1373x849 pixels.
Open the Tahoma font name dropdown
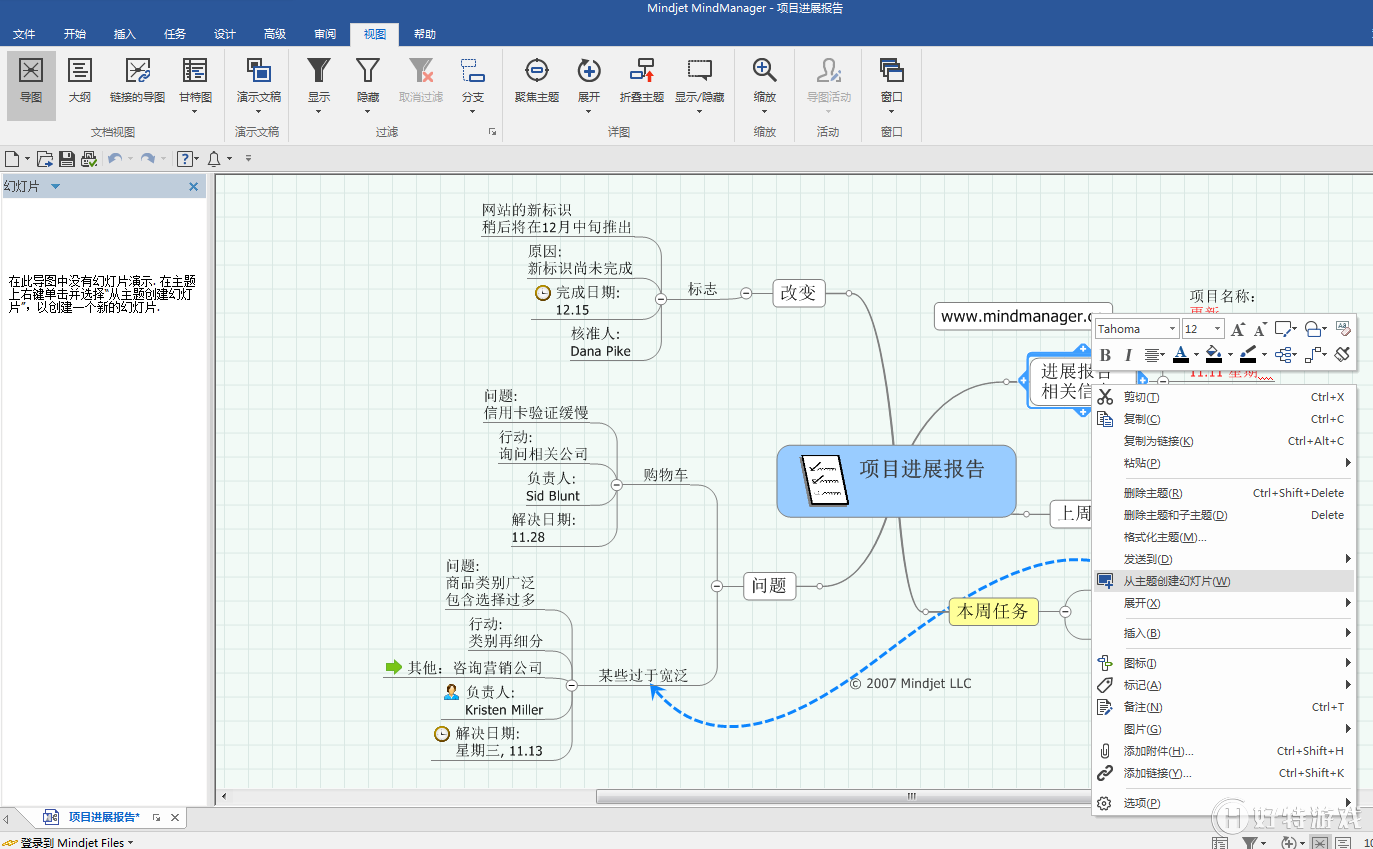1172,329
